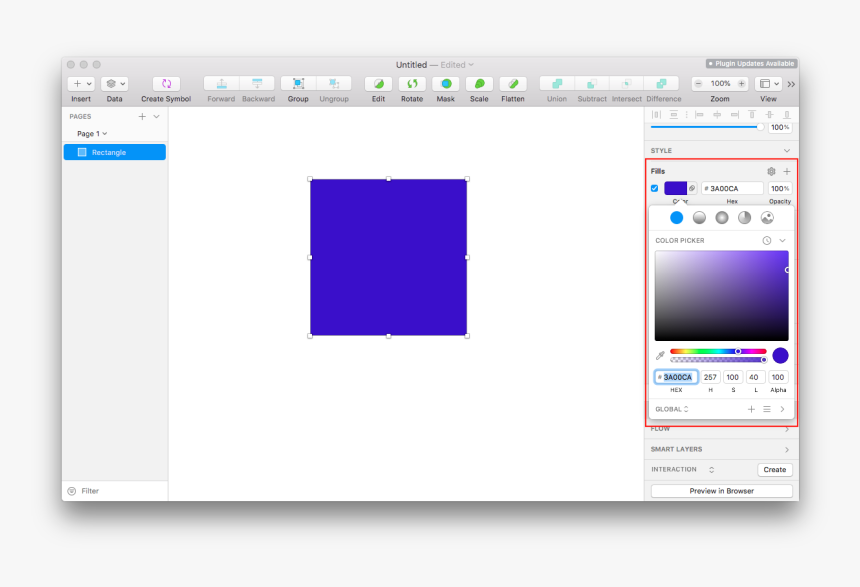Add a new fill

(x=787, y=171)
